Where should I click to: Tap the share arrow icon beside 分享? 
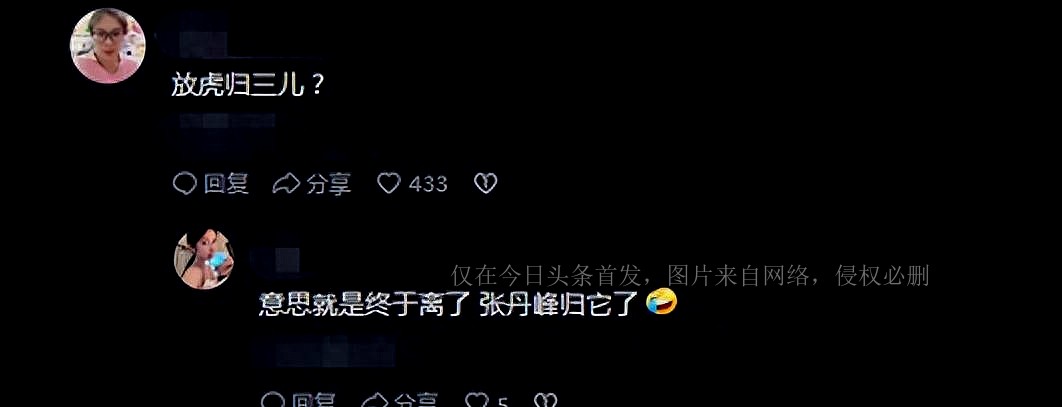click(x=286, y=184)
